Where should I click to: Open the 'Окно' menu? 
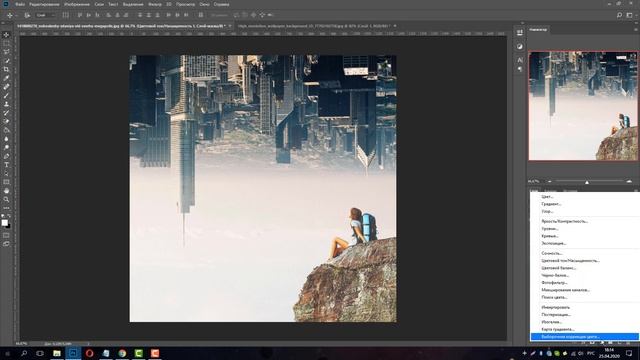point(204,4)
